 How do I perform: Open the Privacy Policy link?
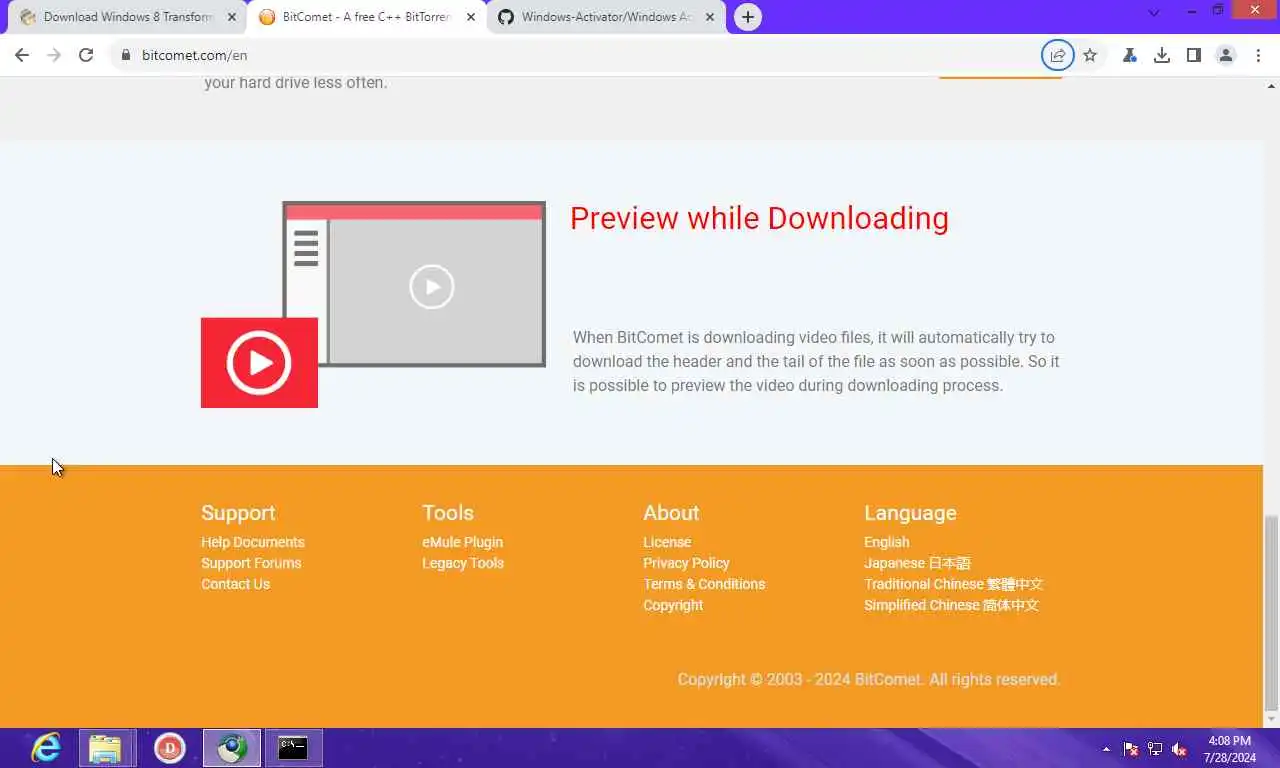686,563
